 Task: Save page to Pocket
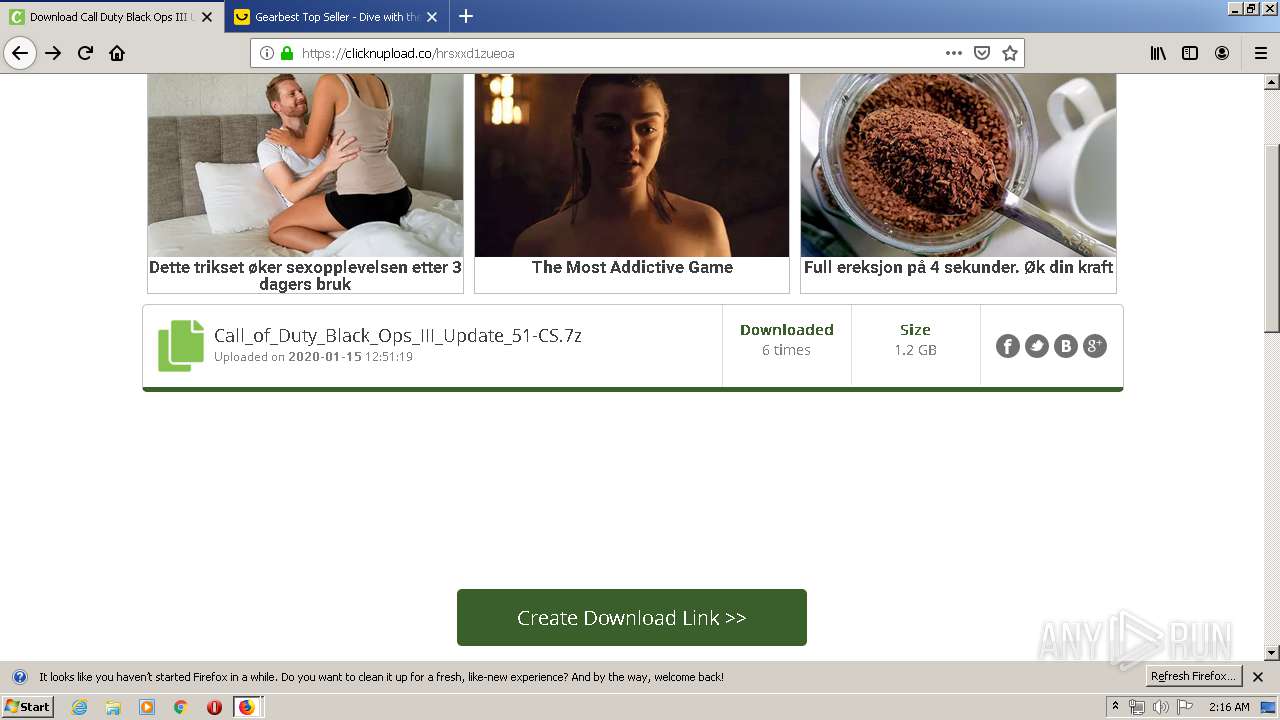tap(982, 53)
